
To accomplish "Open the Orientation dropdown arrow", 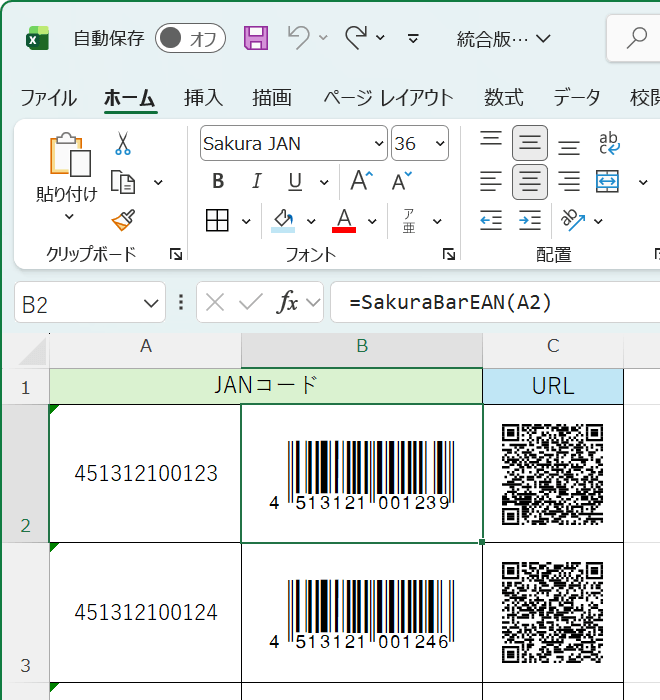I will coord(598,221).
